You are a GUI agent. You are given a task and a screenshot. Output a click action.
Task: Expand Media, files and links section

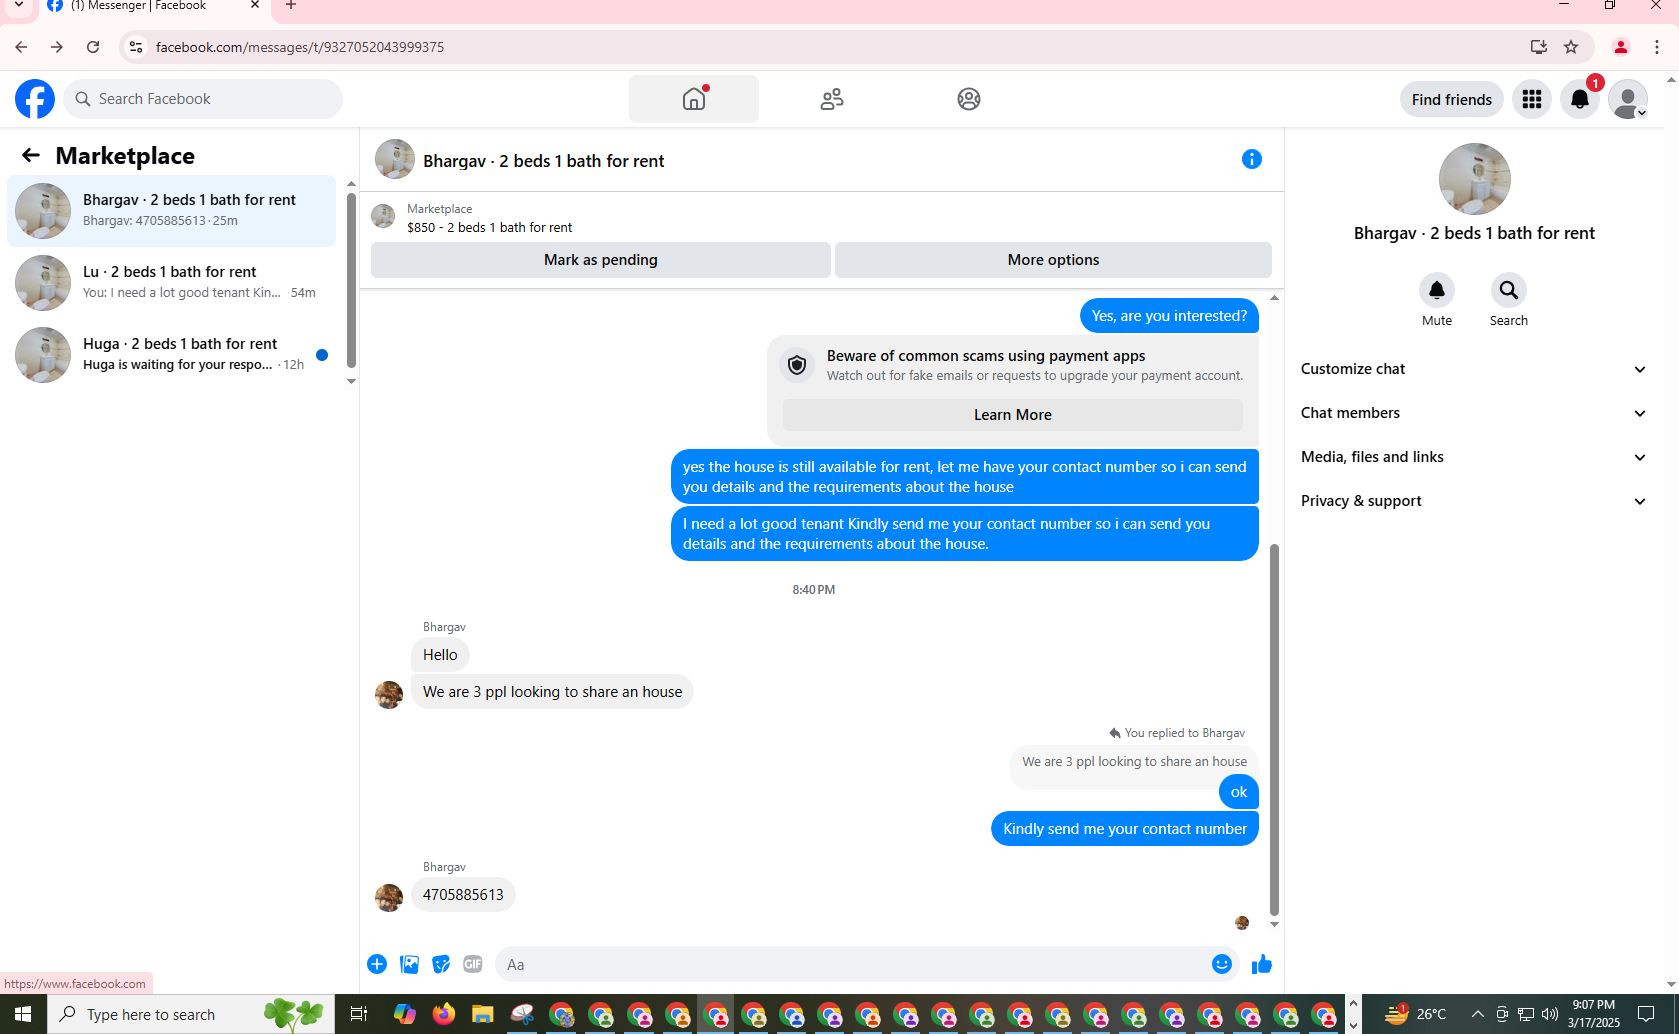(1474, 457)
